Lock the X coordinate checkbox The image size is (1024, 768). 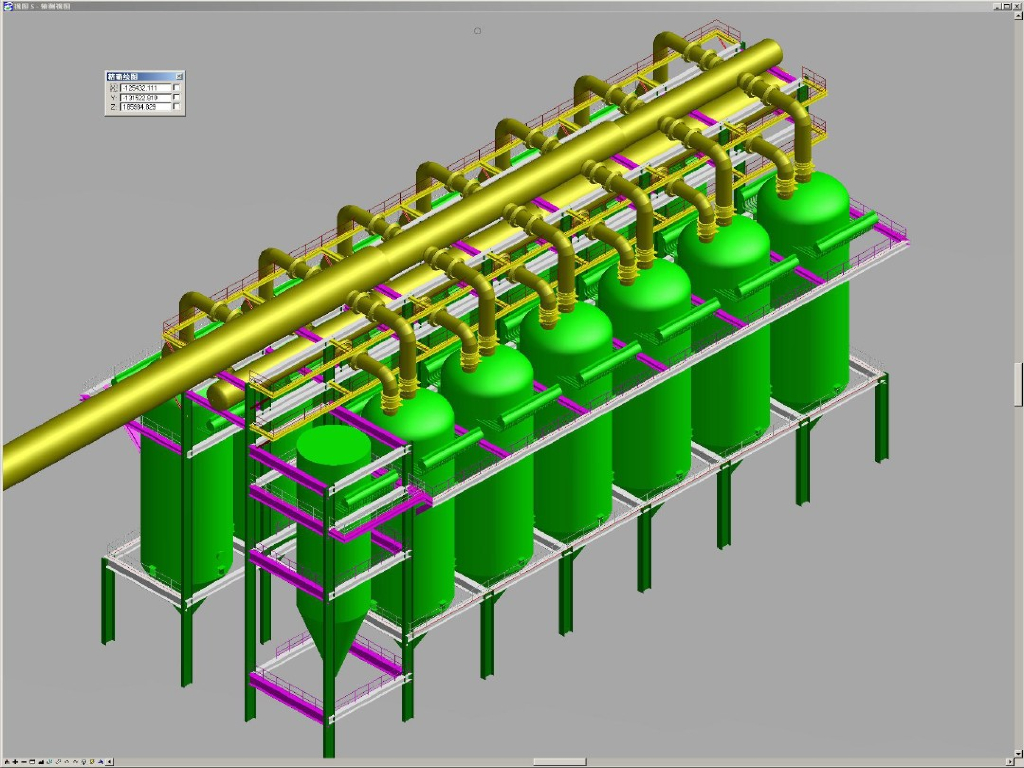click(176, 88)
